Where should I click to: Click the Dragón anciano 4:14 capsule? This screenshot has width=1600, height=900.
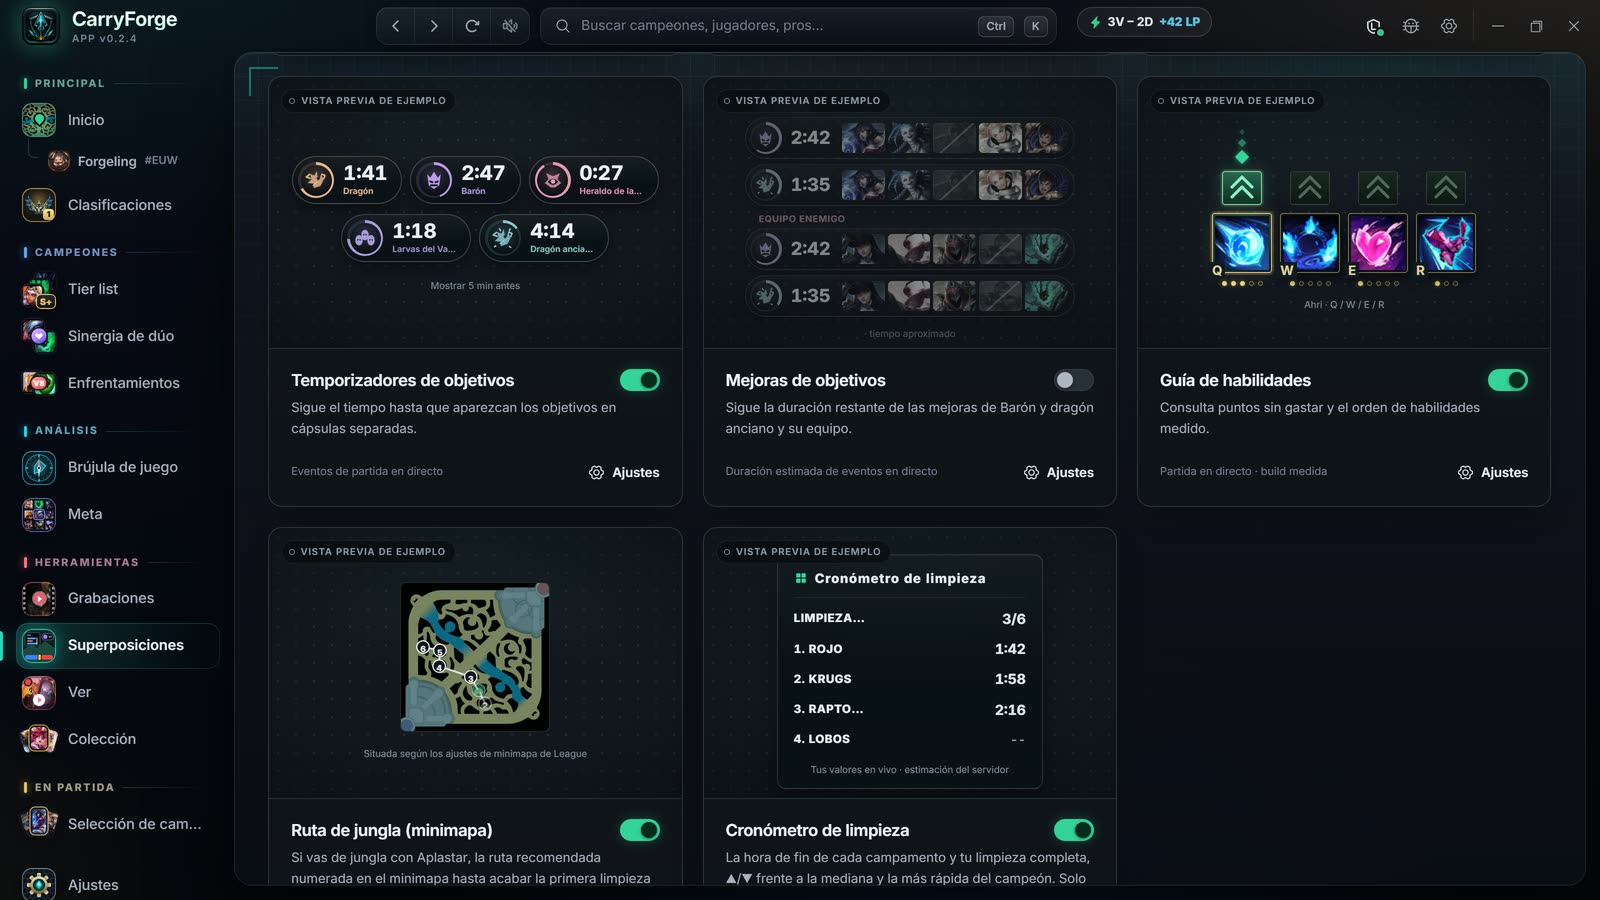click(x=544, y=238)
